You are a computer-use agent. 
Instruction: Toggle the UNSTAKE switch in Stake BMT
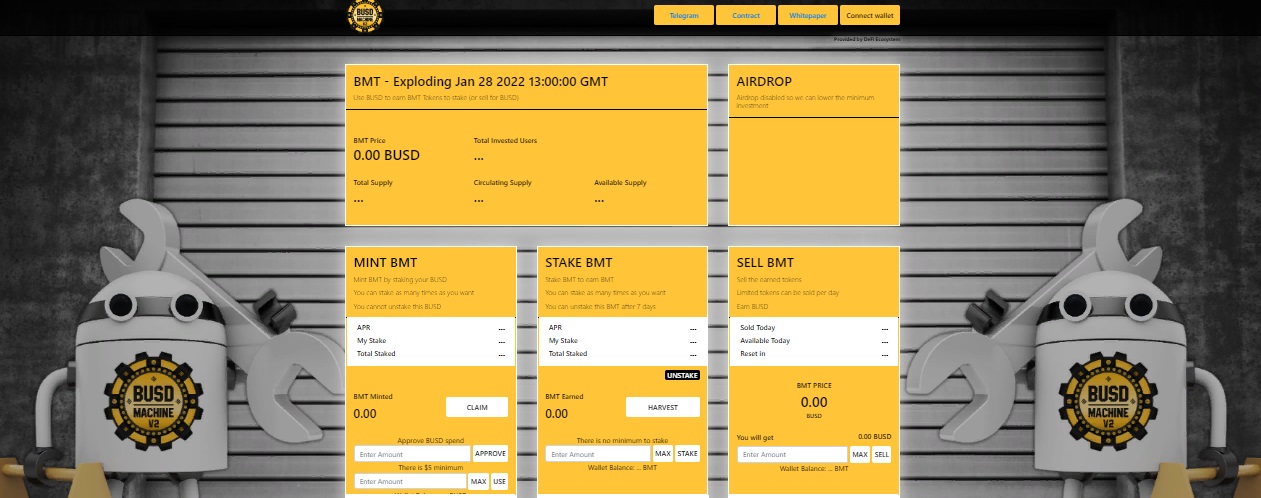point(682,375)
